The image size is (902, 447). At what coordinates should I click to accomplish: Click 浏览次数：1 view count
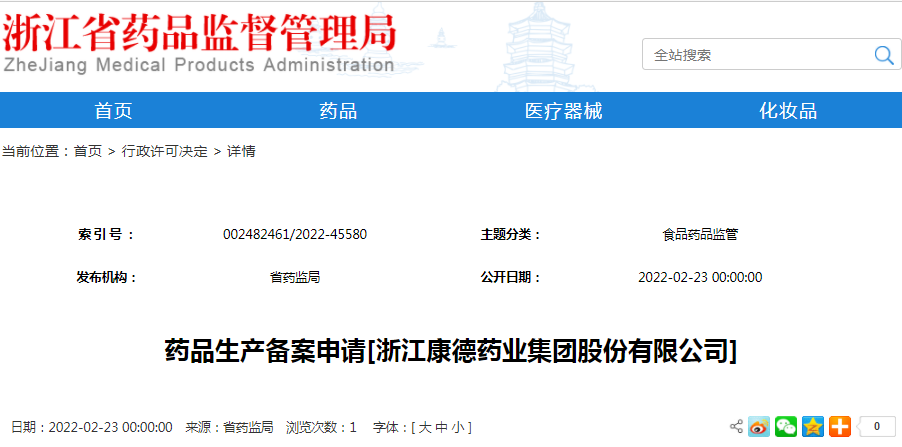click(x=322, y=427)
